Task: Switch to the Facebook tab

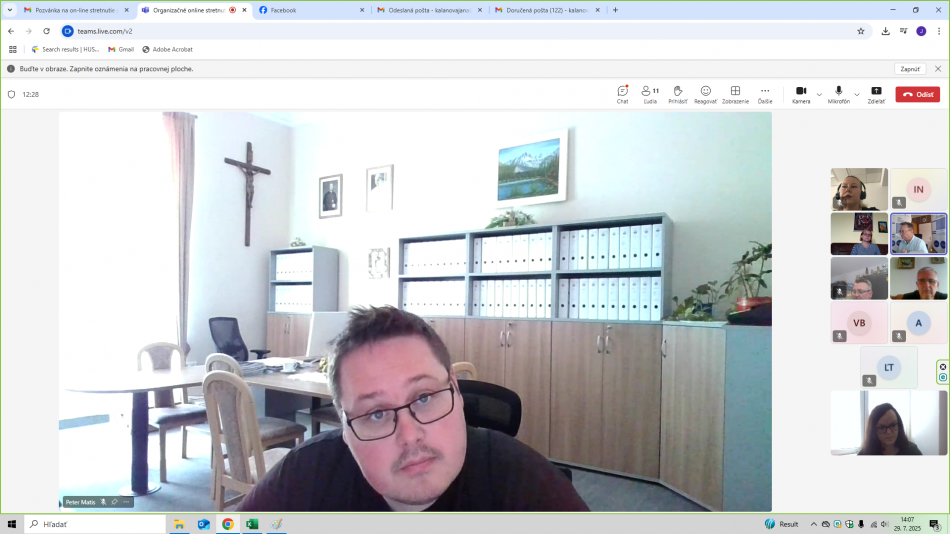Action: tap(309, 10)
